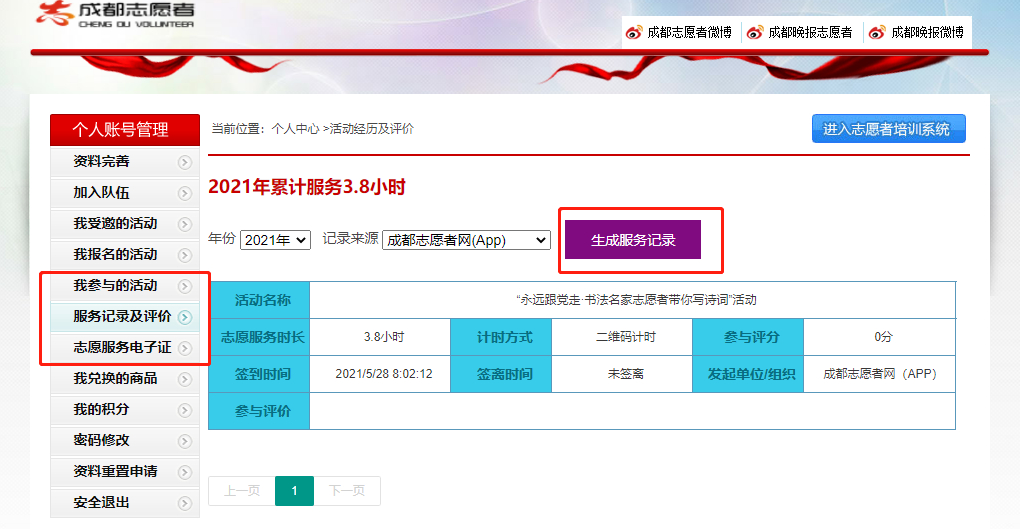This screenshot has height=529, width=1020.
Task: Click 签到时间 header cell
Action: coord(259,374)
